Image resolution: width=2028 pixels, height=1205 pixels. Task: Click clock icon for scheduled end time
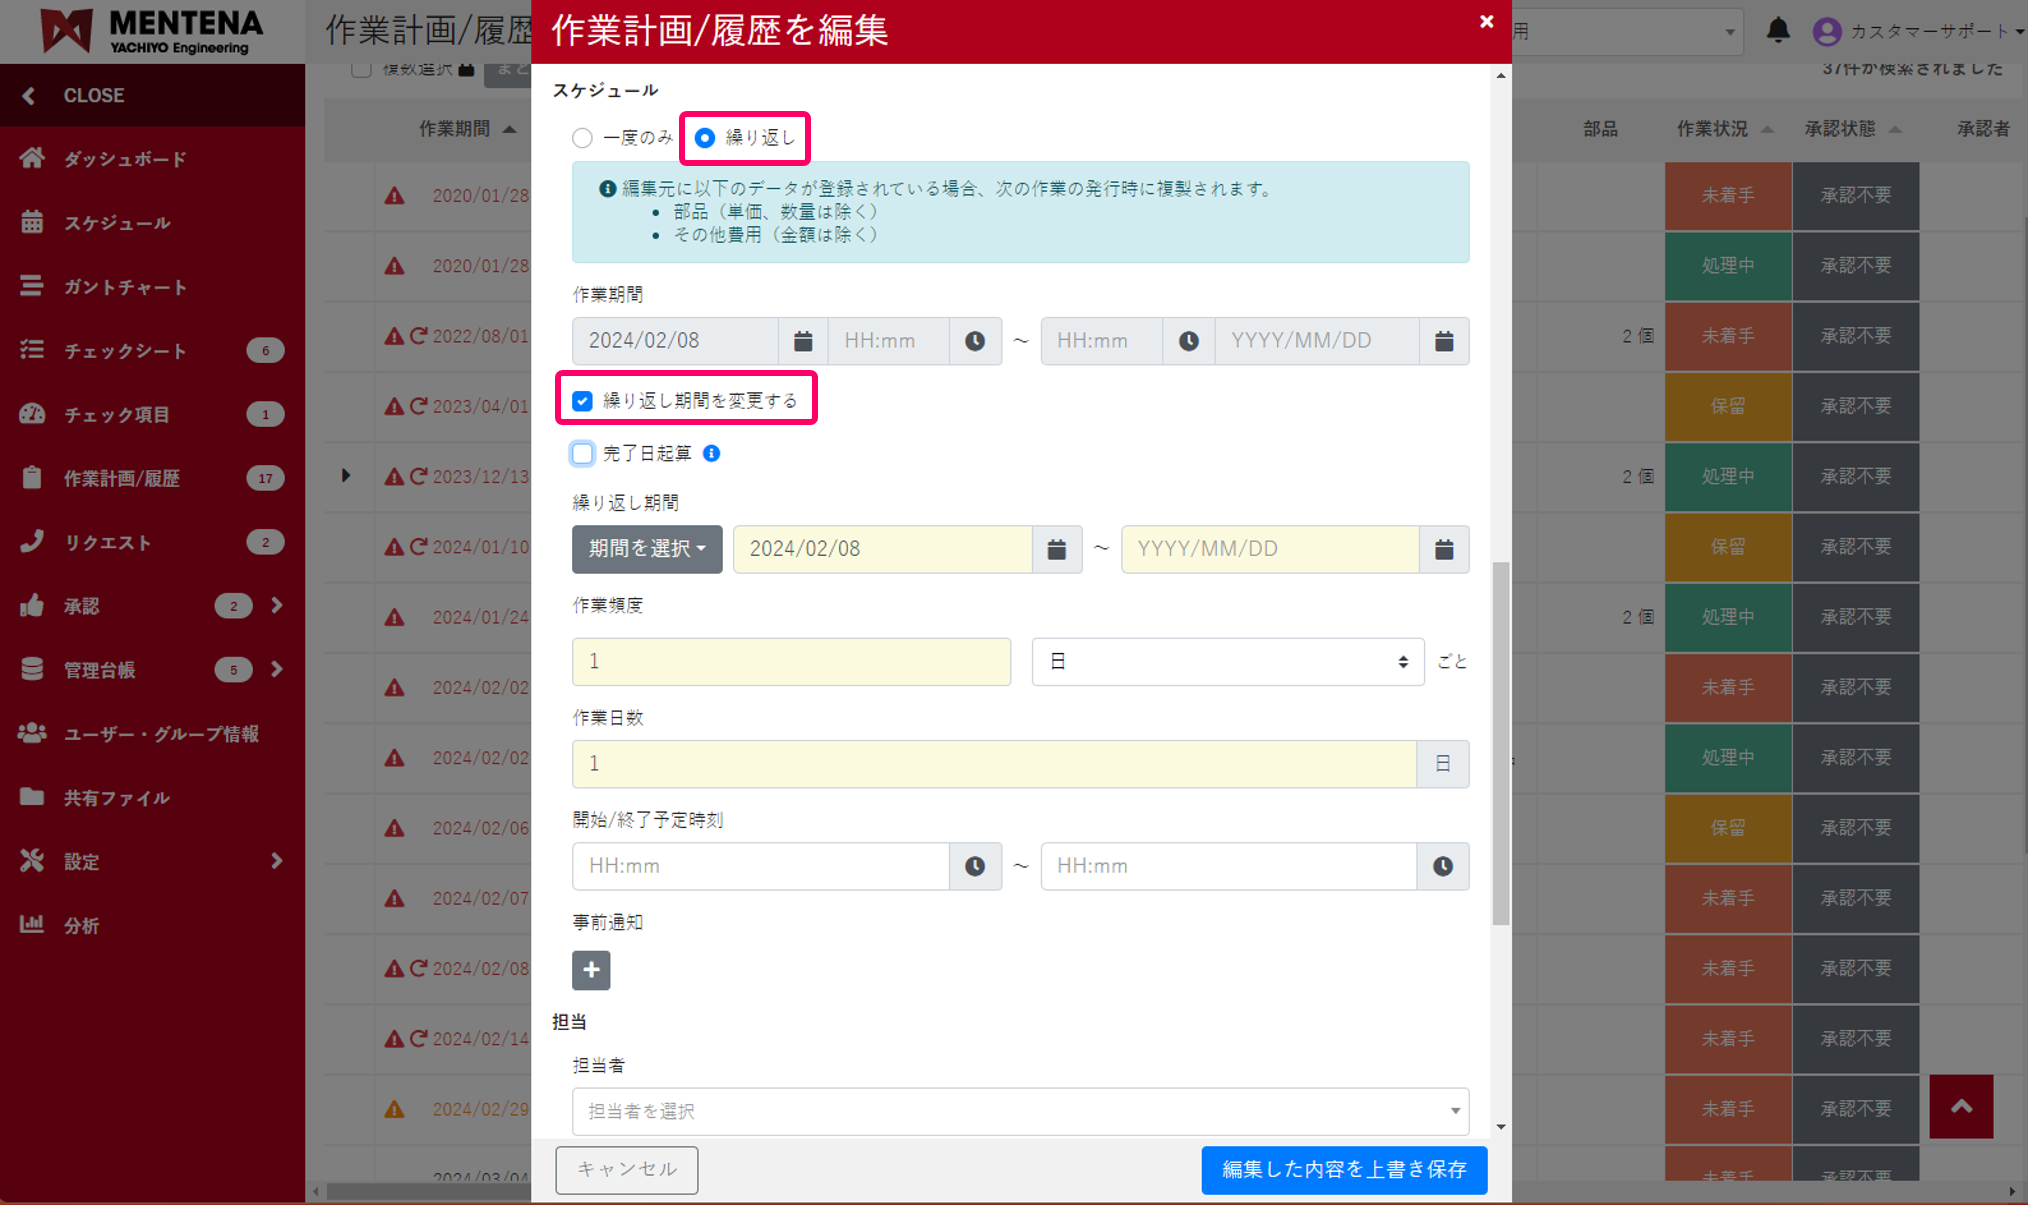point(1442,866)
